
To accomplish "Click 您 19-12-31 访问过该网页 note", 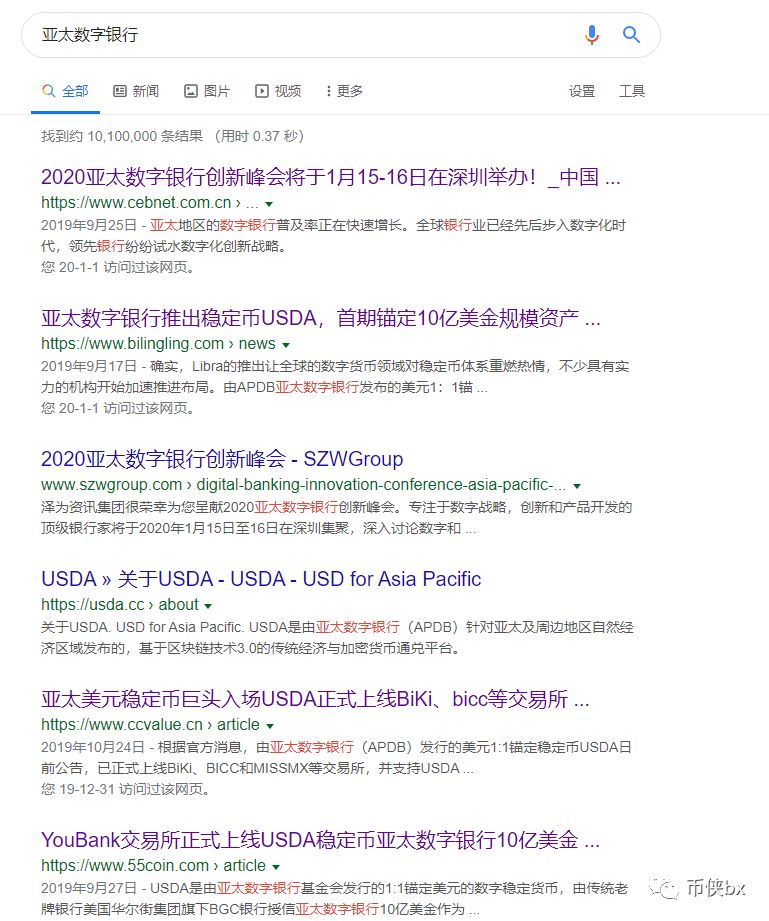I will tap(125, 789).
